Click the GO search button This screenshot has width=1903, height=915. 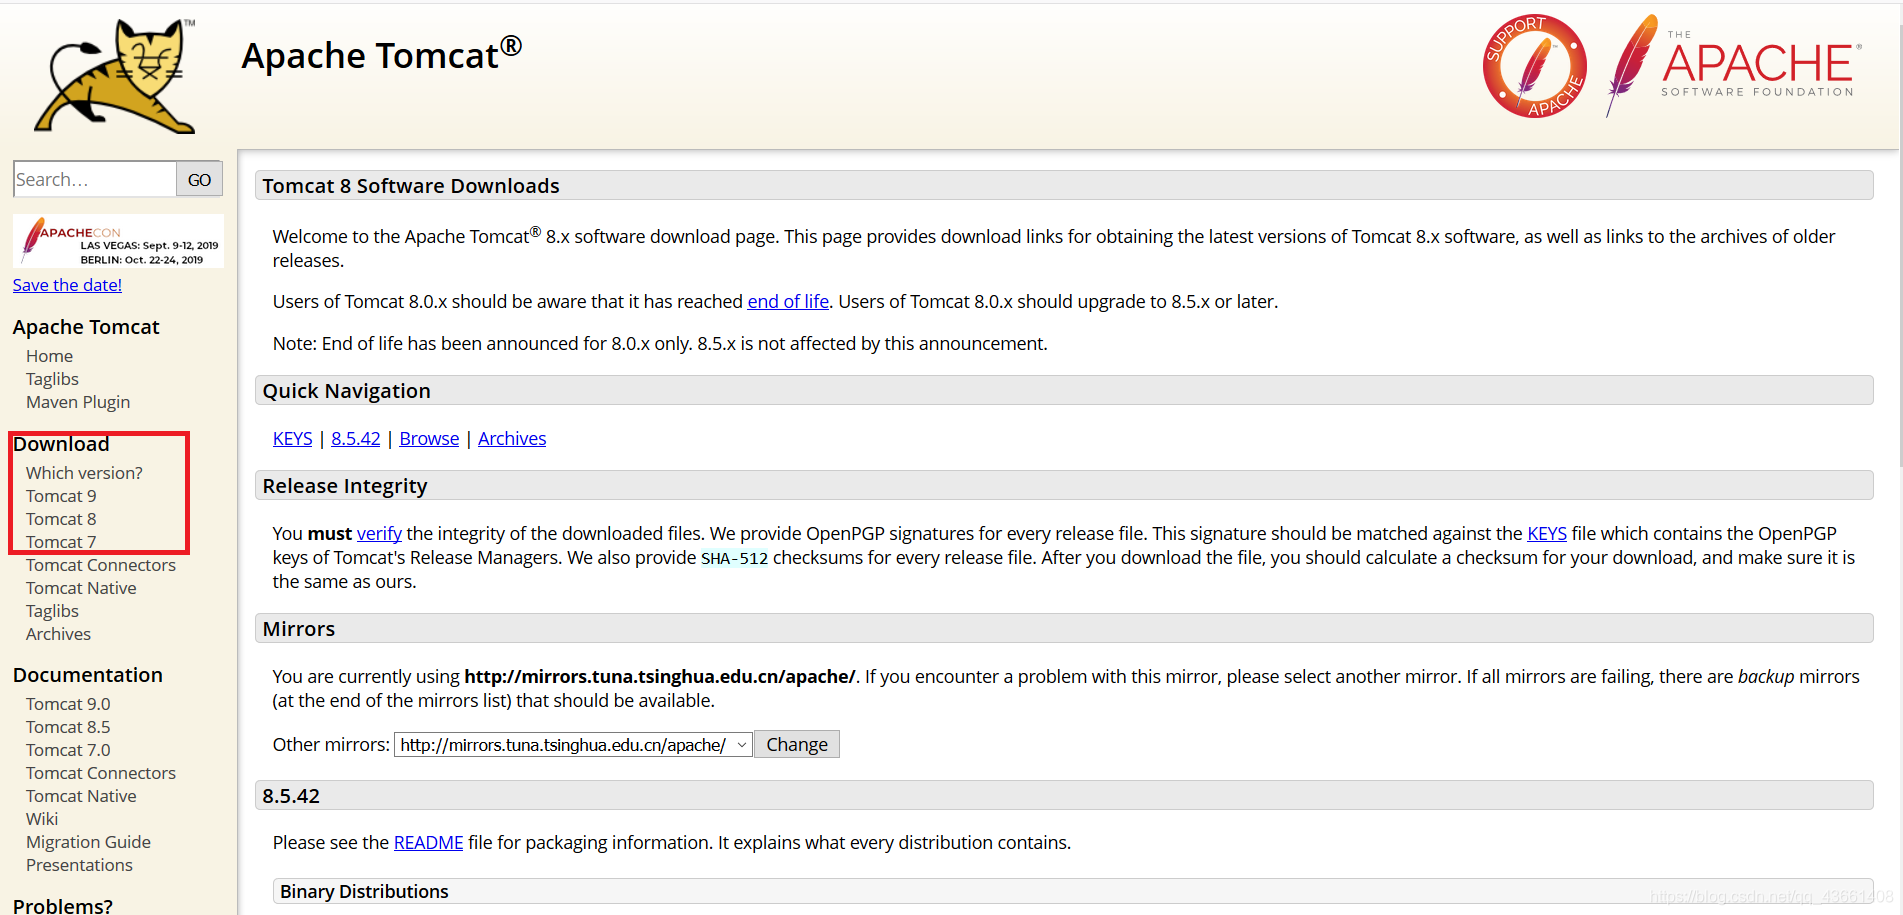point(199,179)
